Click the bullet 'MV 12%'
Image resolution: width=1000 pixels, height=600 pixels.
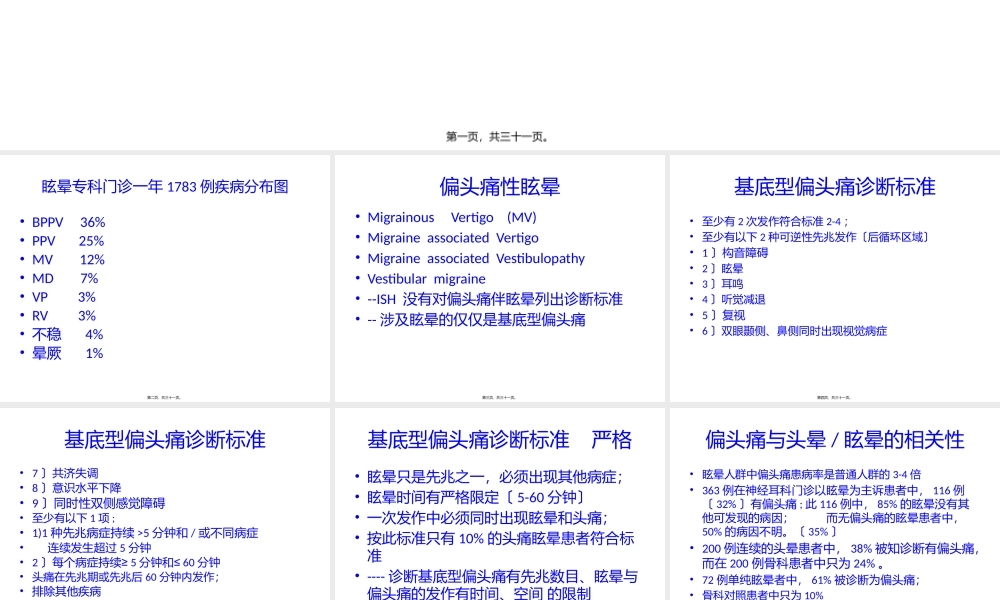pos(68,260)
